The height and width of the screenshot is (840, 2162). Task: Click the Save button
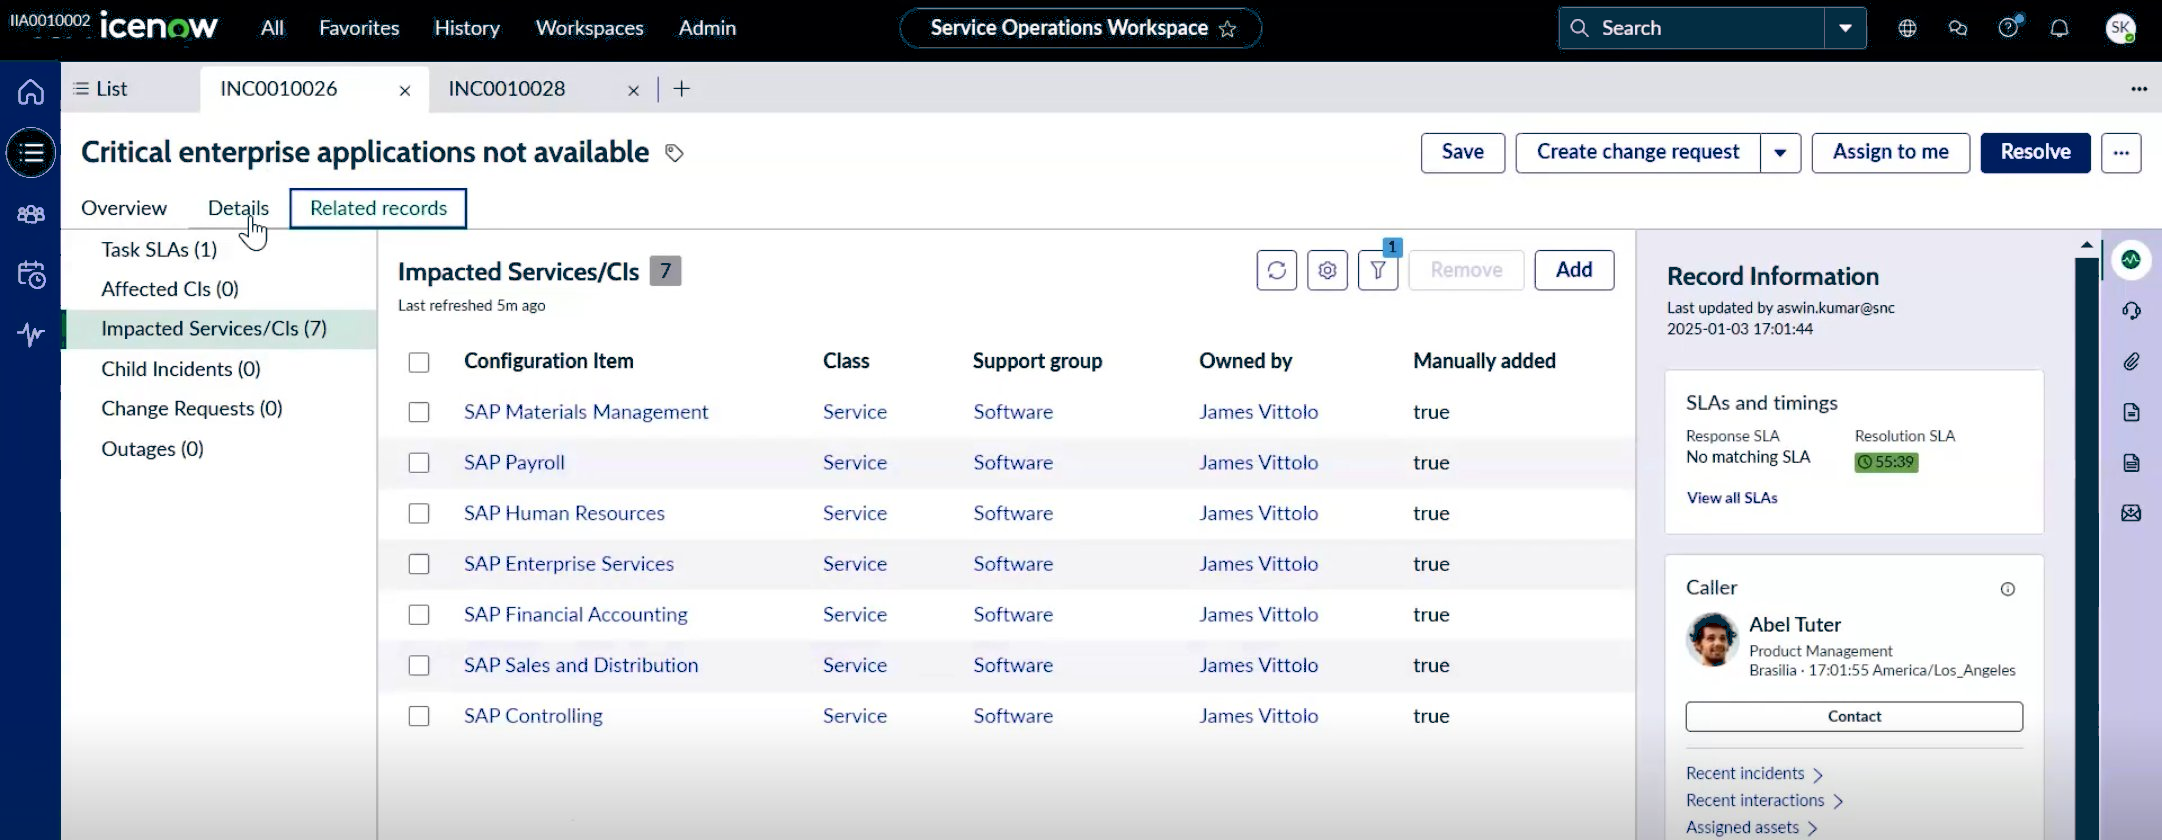1463,153
